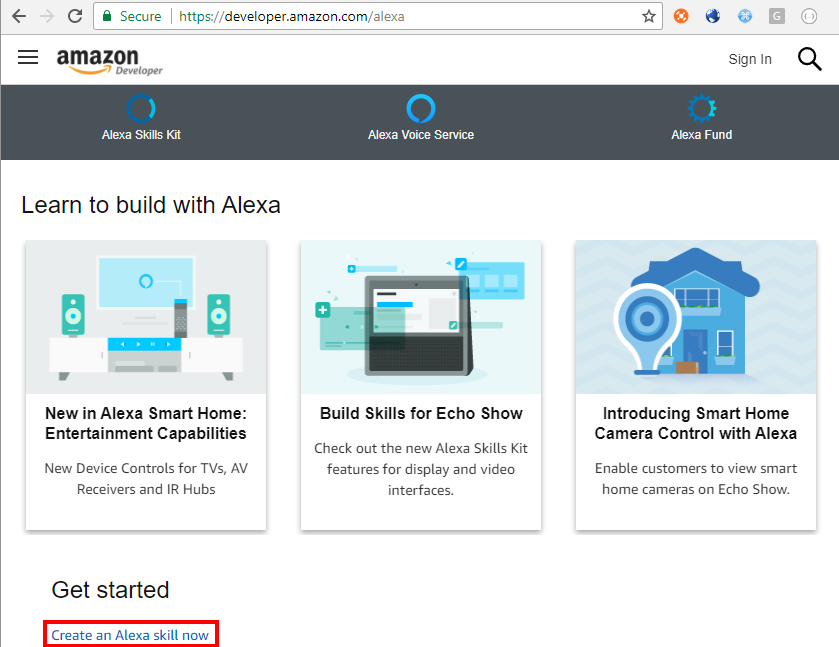Screen dimensions: 839x647
Task: Open Alexa Voice Service tab
Action: click(421, 135)
